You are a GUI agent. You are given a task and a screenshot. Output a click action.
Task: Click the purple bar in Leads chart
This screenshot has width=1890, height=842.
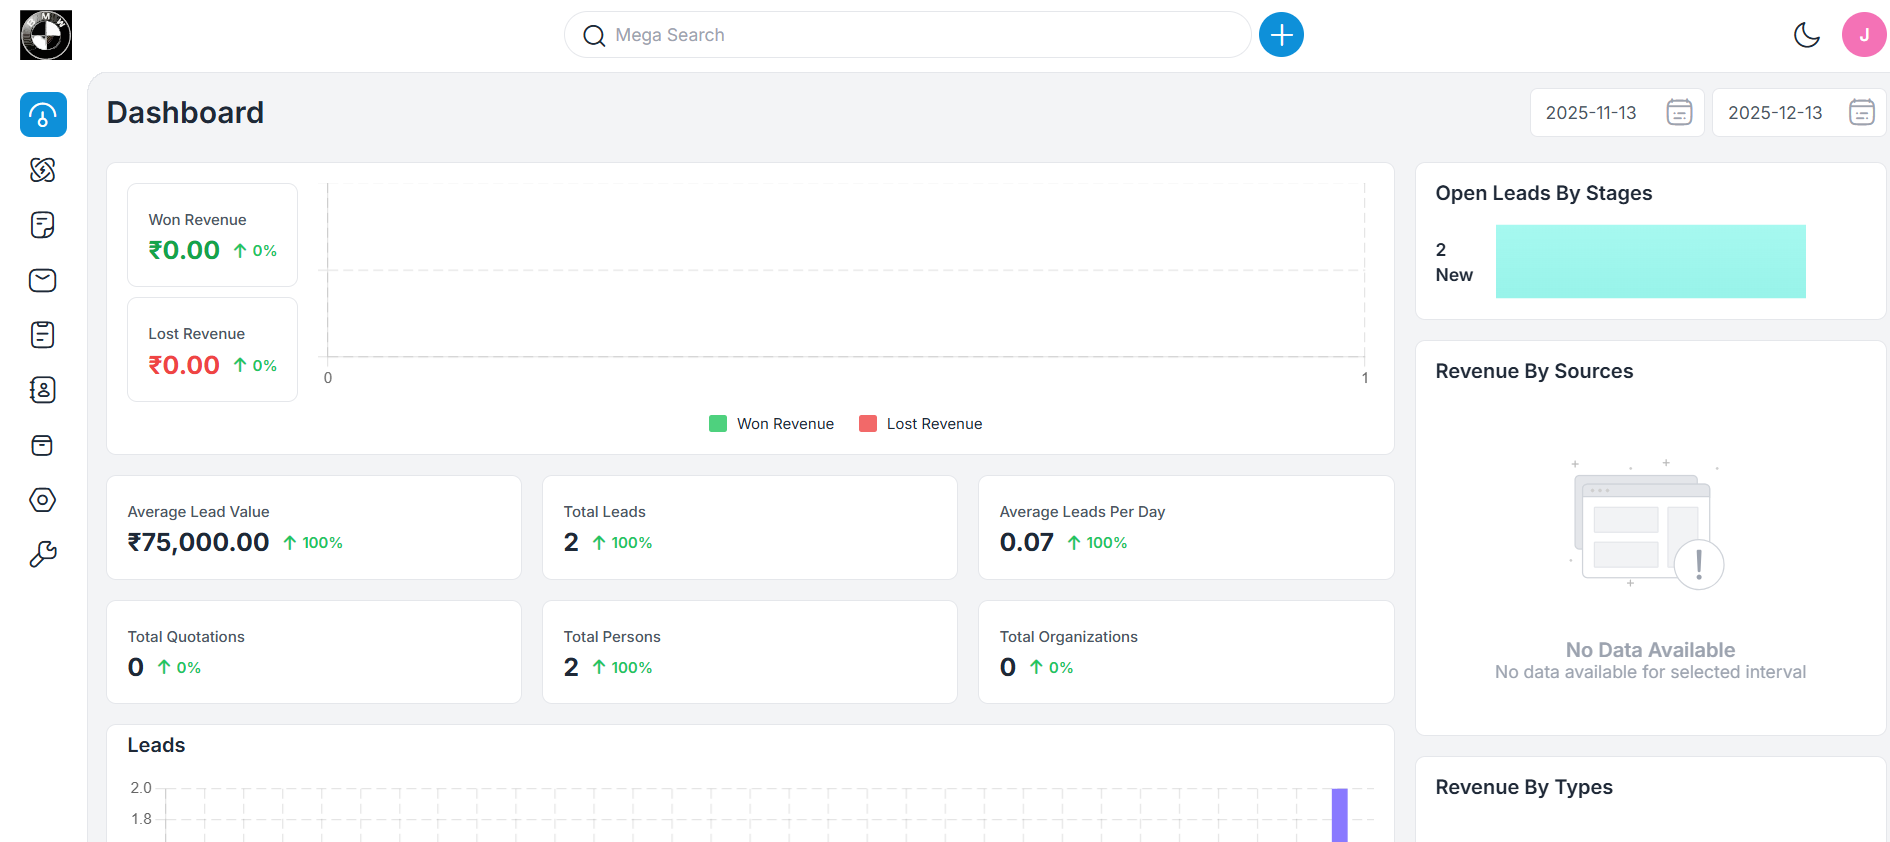tap(1339, 815)
